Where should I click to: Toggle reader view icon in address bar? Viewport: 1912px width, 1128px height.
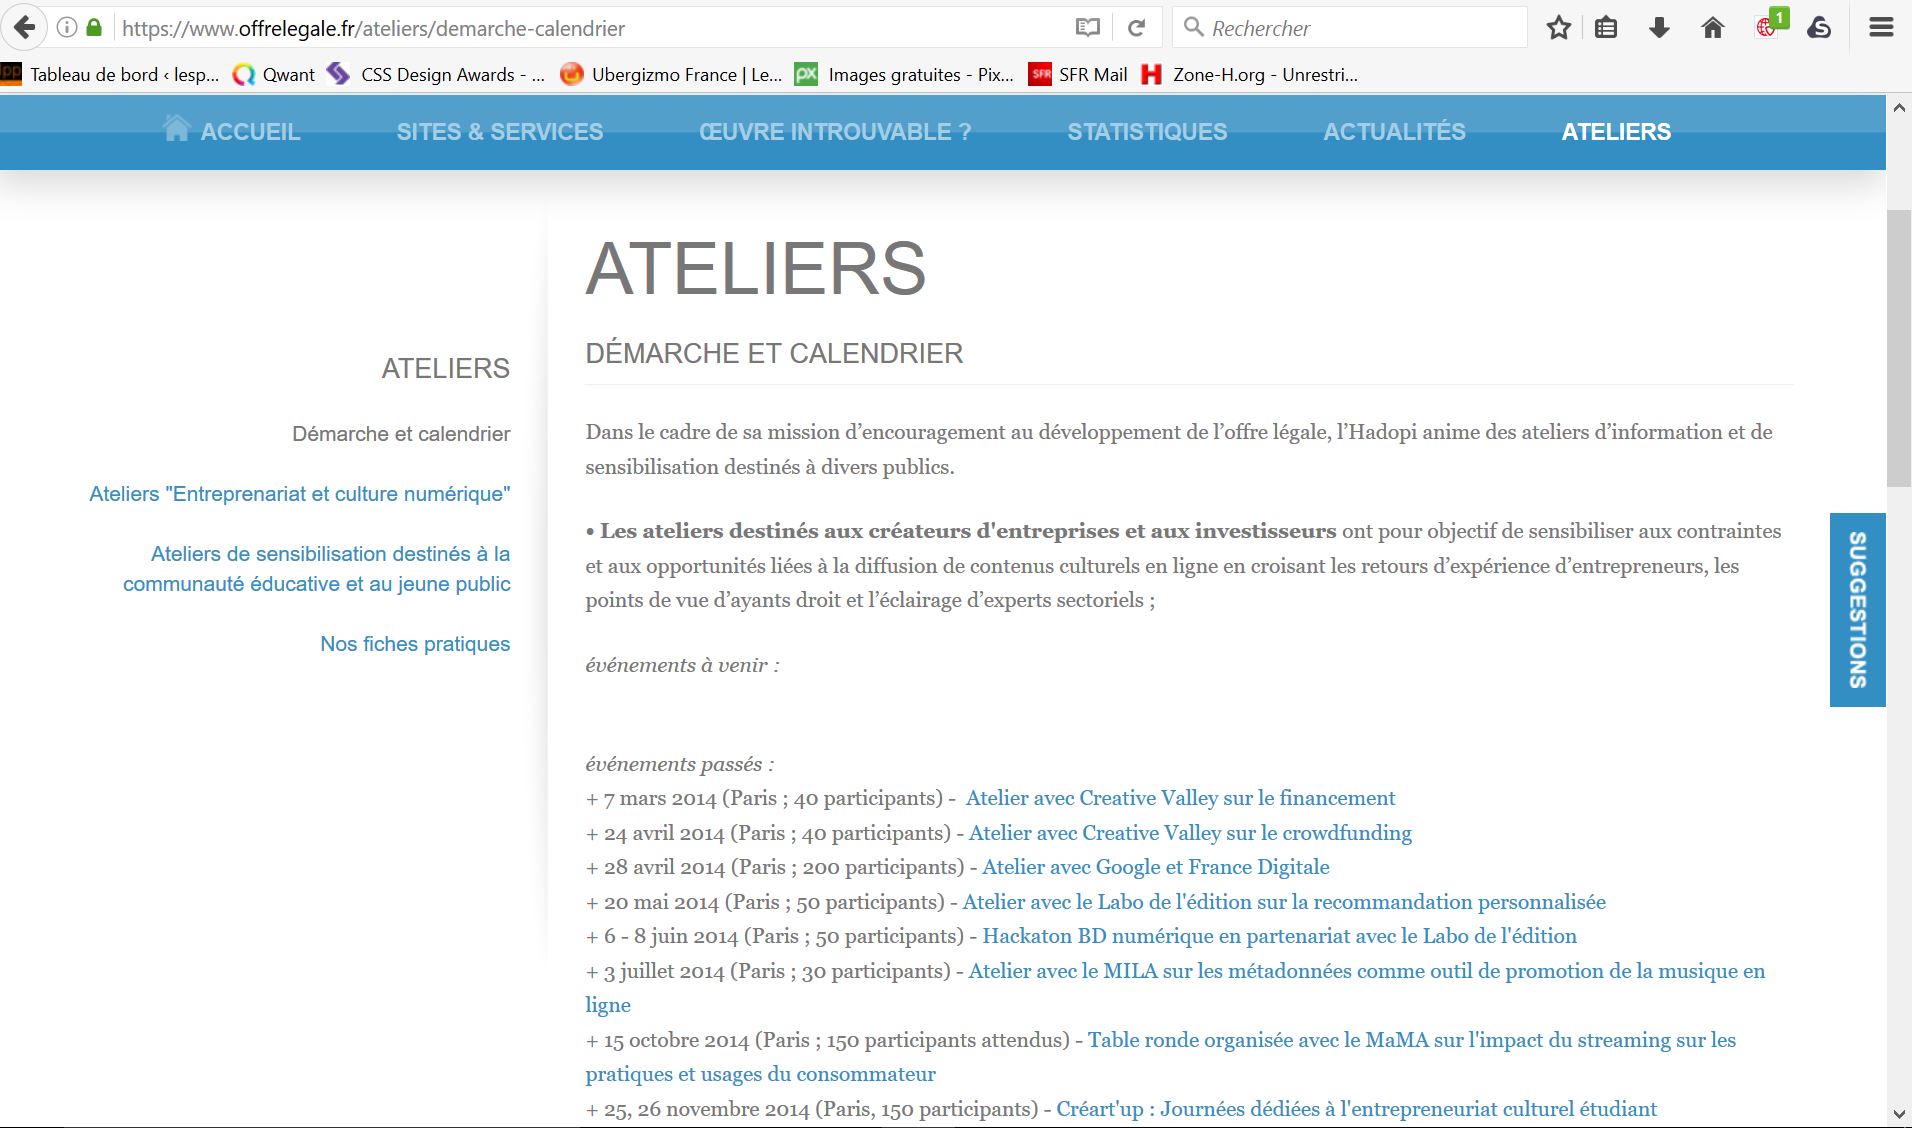(1088, 28)
